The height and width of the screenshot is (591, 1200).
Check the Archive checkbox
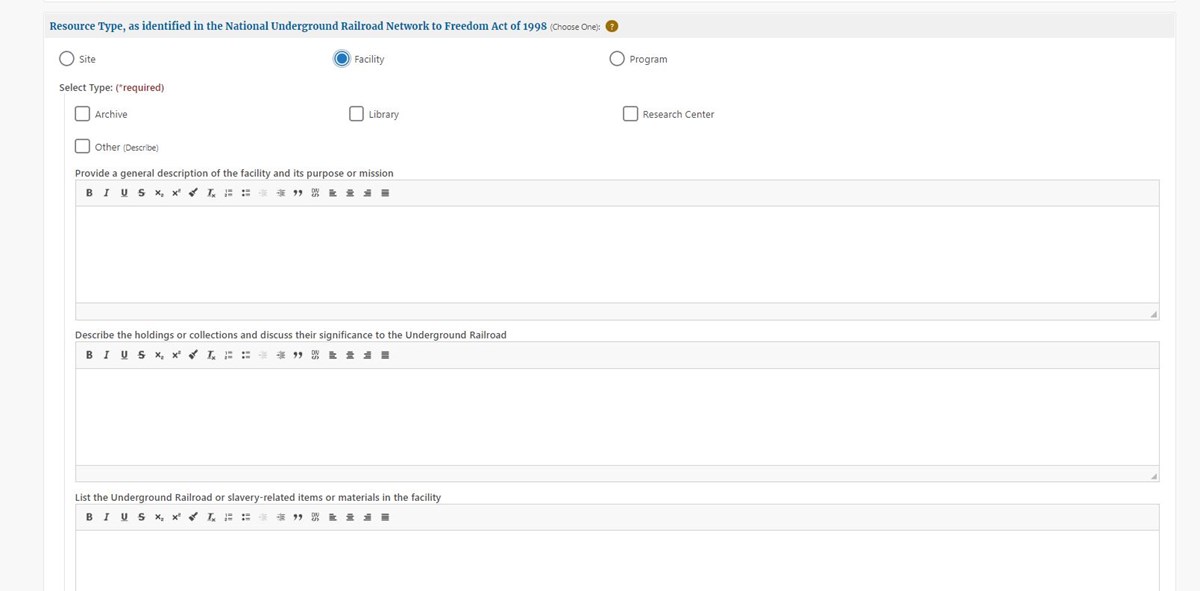[x=83, y=114]
